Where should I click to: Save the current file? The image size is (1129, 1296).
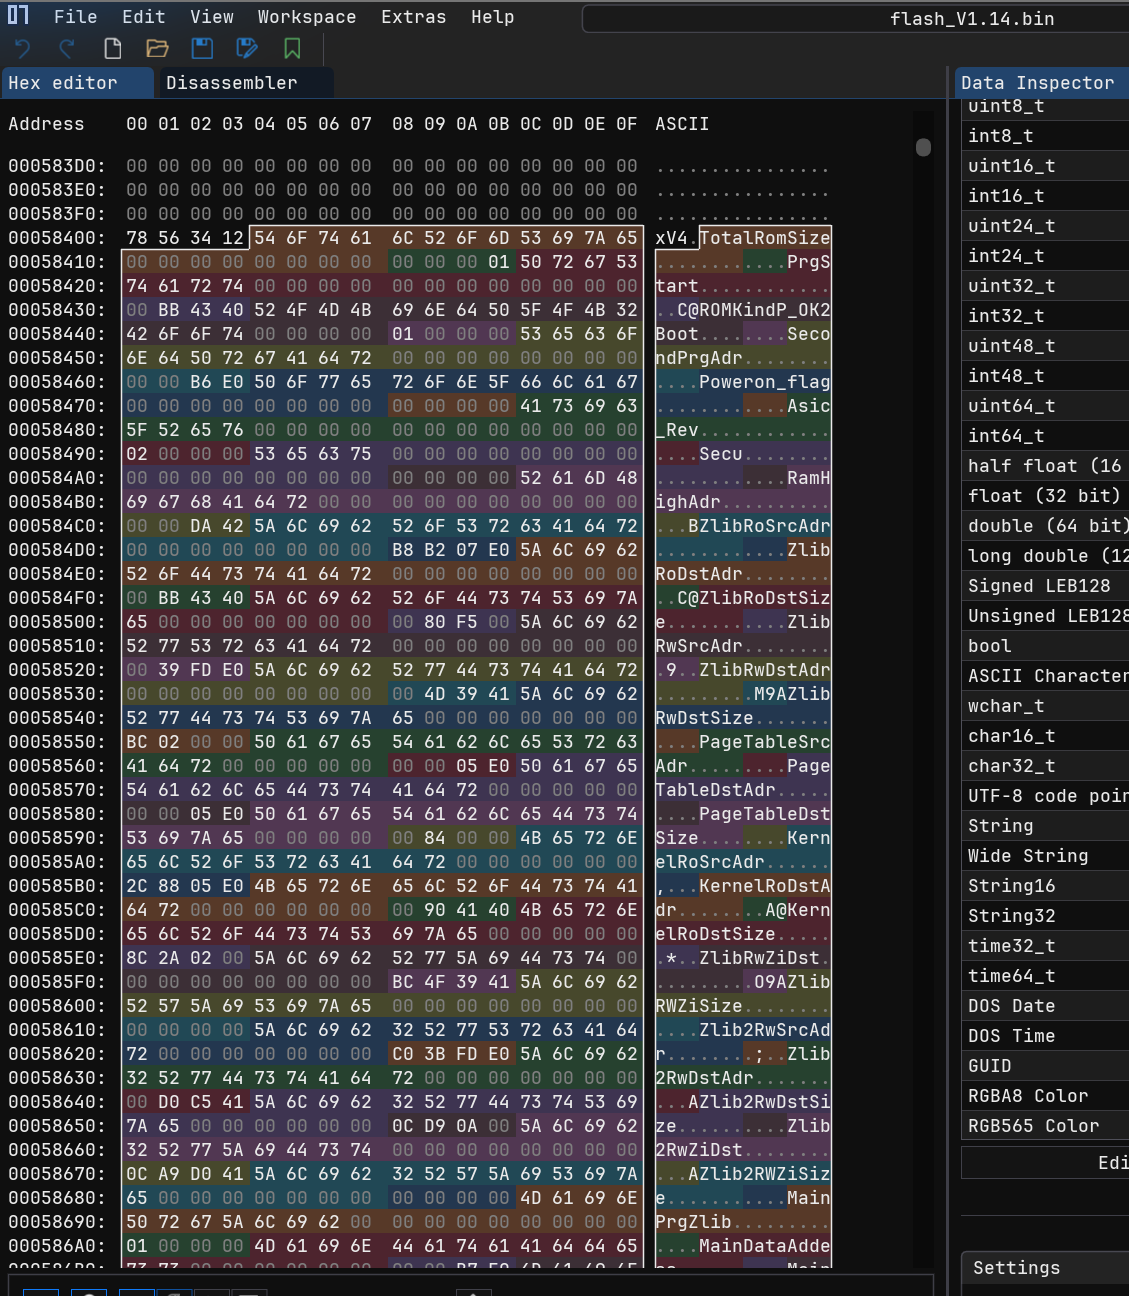(202, 47)
